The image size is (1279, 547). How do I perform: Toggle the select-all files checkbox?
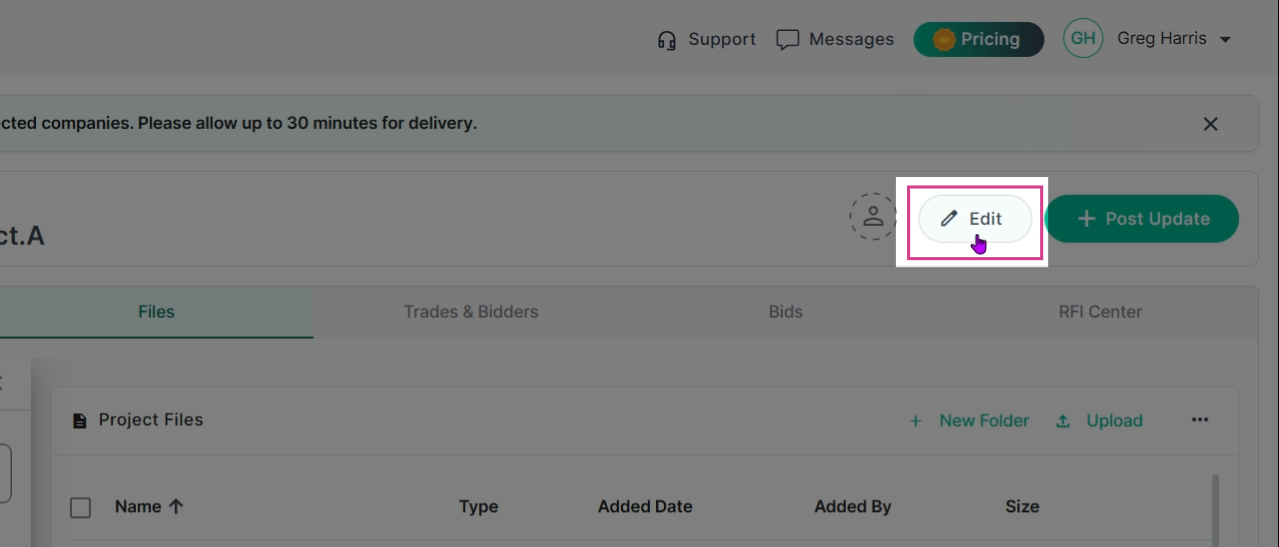(x=81, y=508)
